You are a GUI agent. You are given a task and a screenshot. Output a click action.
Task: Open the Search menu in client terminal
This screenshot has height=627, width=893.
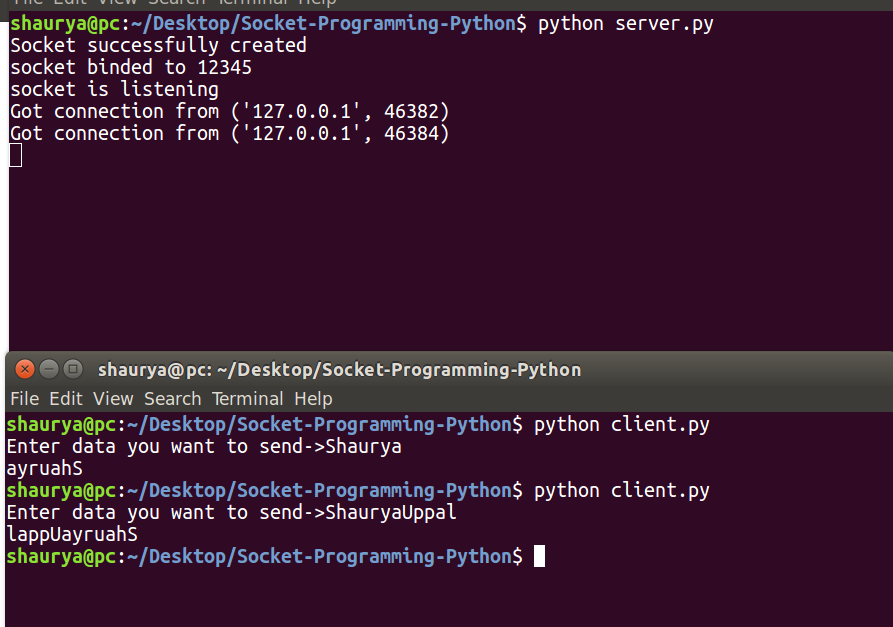[x=172, y=399]
